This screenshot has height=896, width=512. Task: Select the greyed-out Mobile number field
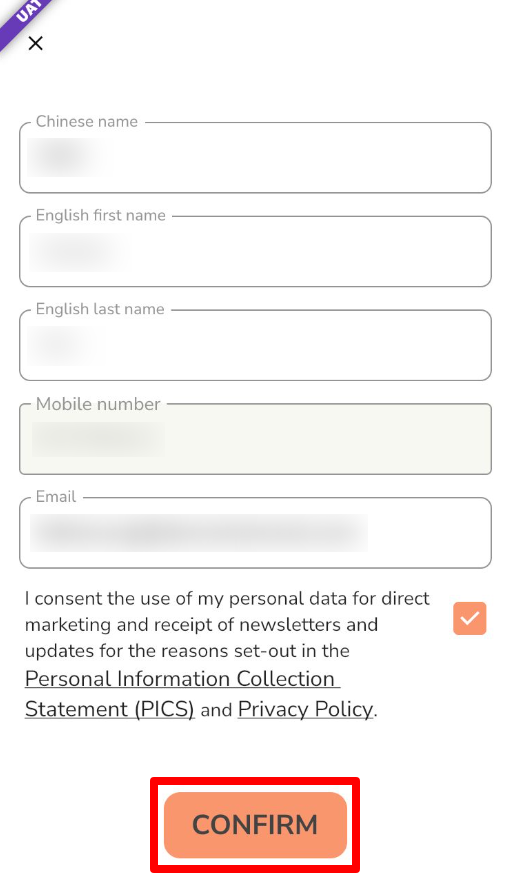point(255,439)
